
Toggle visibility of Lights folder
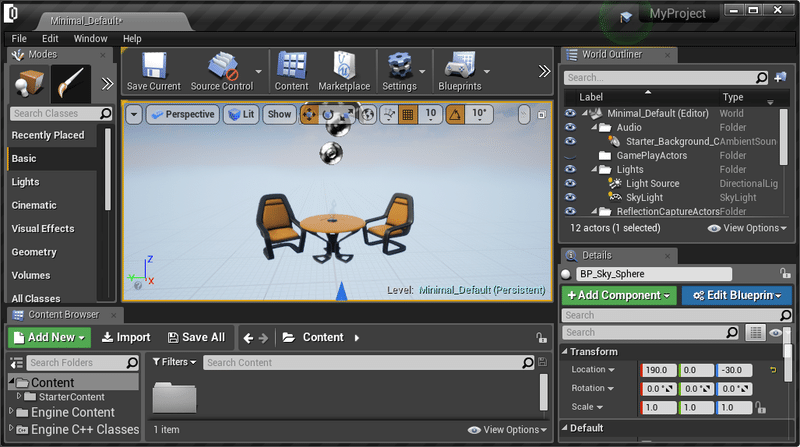click(570, 169)
